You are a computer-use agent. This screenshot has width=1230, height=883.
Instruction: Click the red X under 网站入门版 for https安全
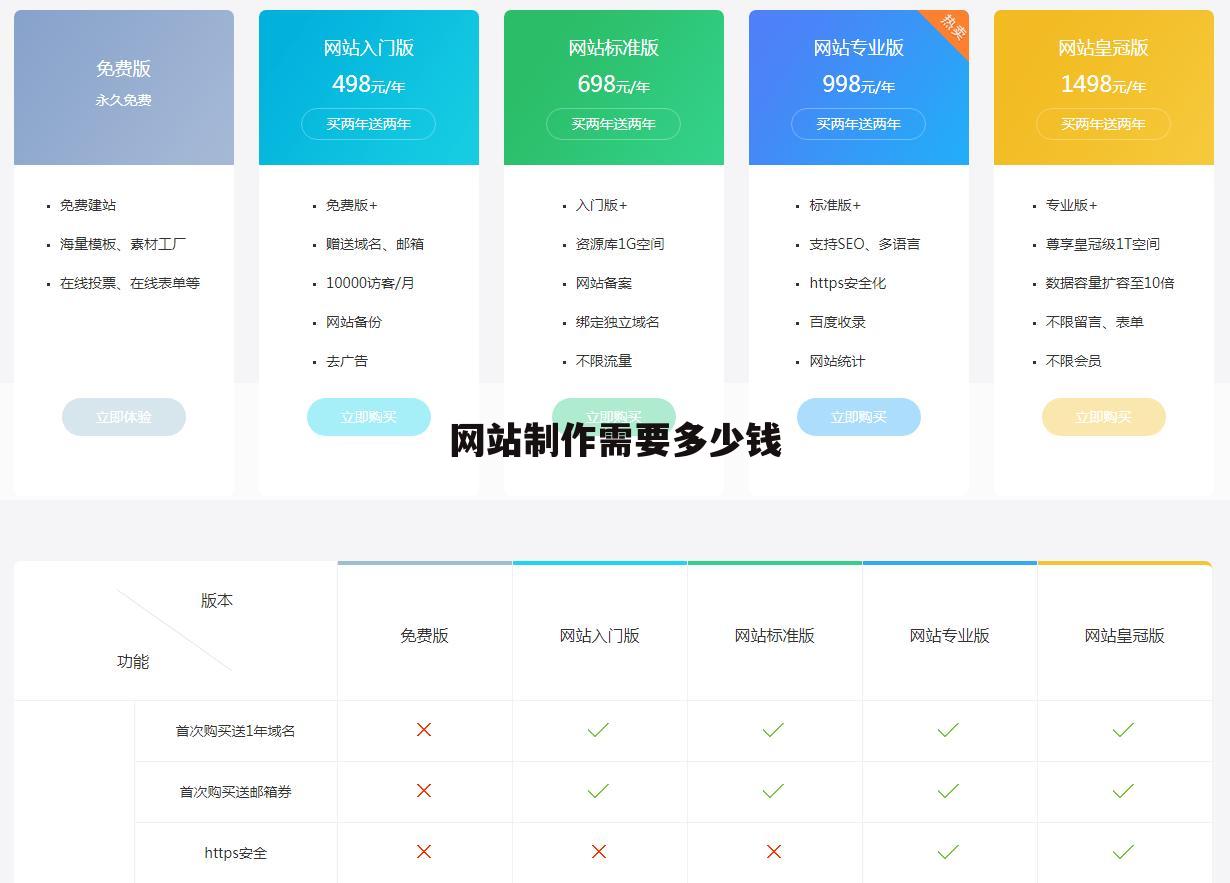(x=598, y=852)
